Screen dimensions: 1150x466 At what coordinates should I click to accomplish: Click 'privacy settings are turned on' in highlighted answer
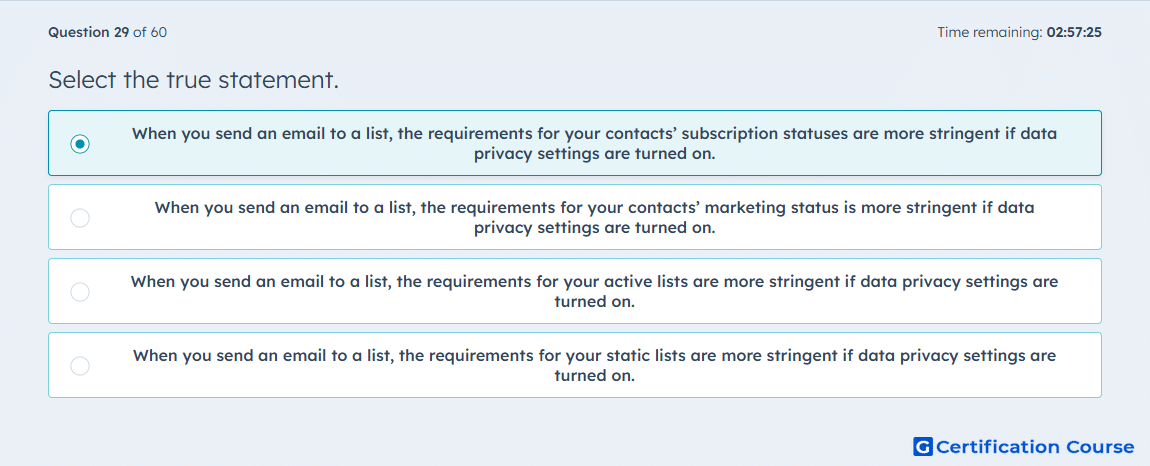click(x=594, y=155)
